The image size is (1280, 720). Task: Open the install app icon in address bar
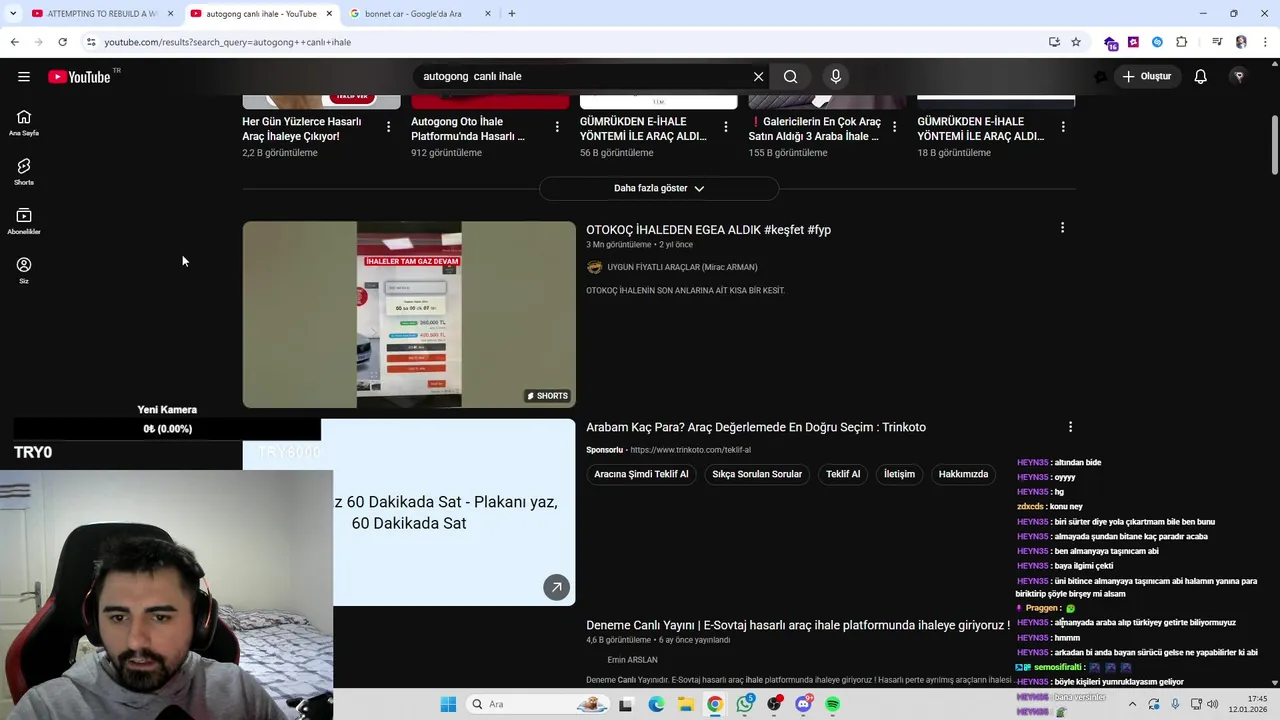[x=1054, y=42]
